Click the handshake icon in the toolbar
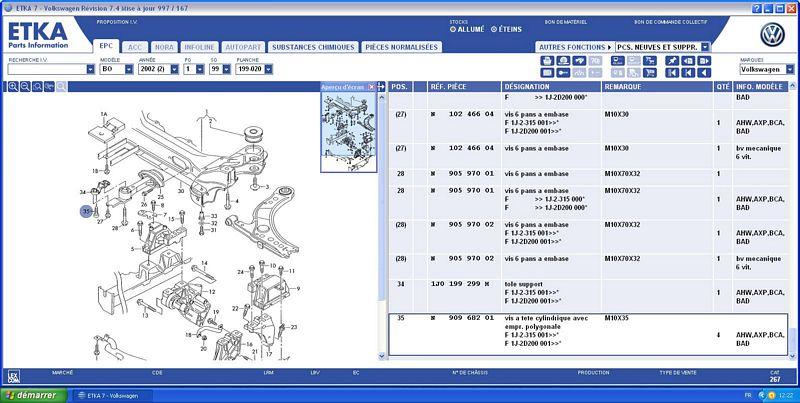This screenshot has height=403, width=800. point(579,61)
